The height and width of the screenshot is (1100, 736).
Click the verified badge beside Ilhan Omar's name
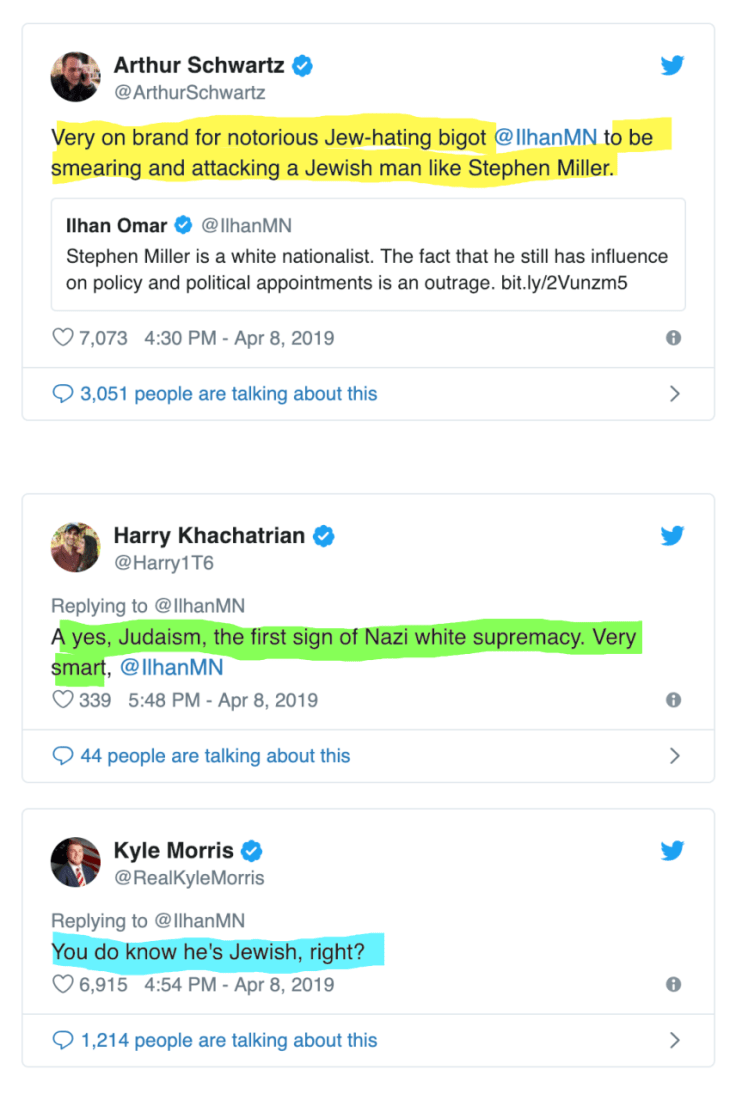(182, 225)
